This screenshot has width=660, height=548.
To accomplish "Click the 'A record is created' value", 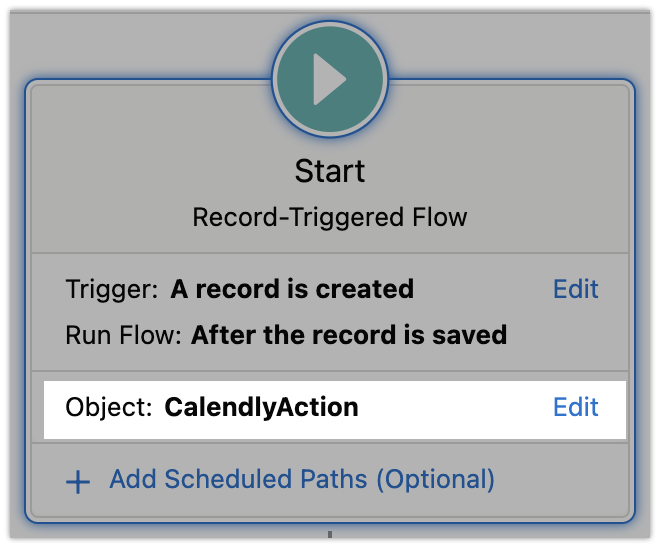I will 292,290.
